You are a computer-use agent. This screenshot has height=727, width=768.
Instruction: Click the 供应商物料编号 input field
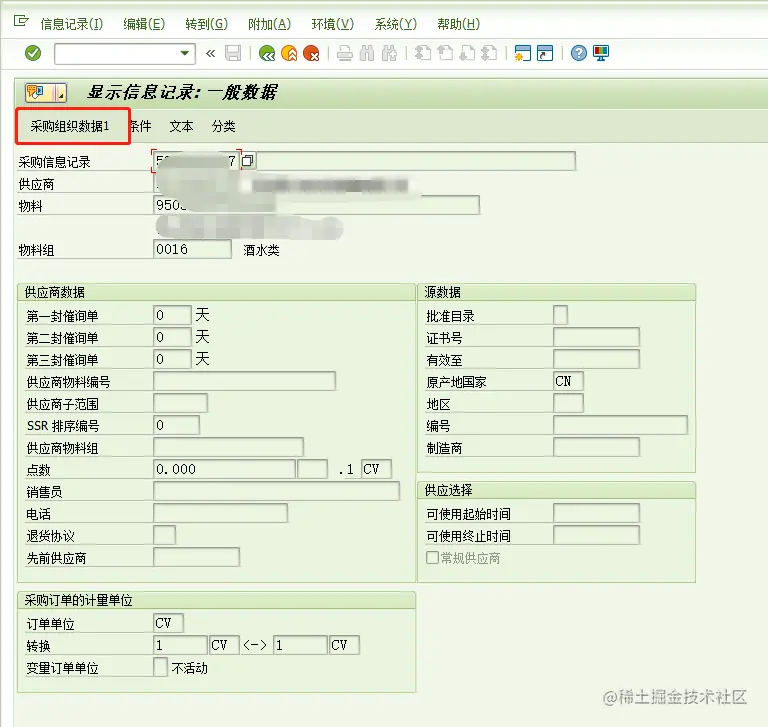(x=244, y=381)
